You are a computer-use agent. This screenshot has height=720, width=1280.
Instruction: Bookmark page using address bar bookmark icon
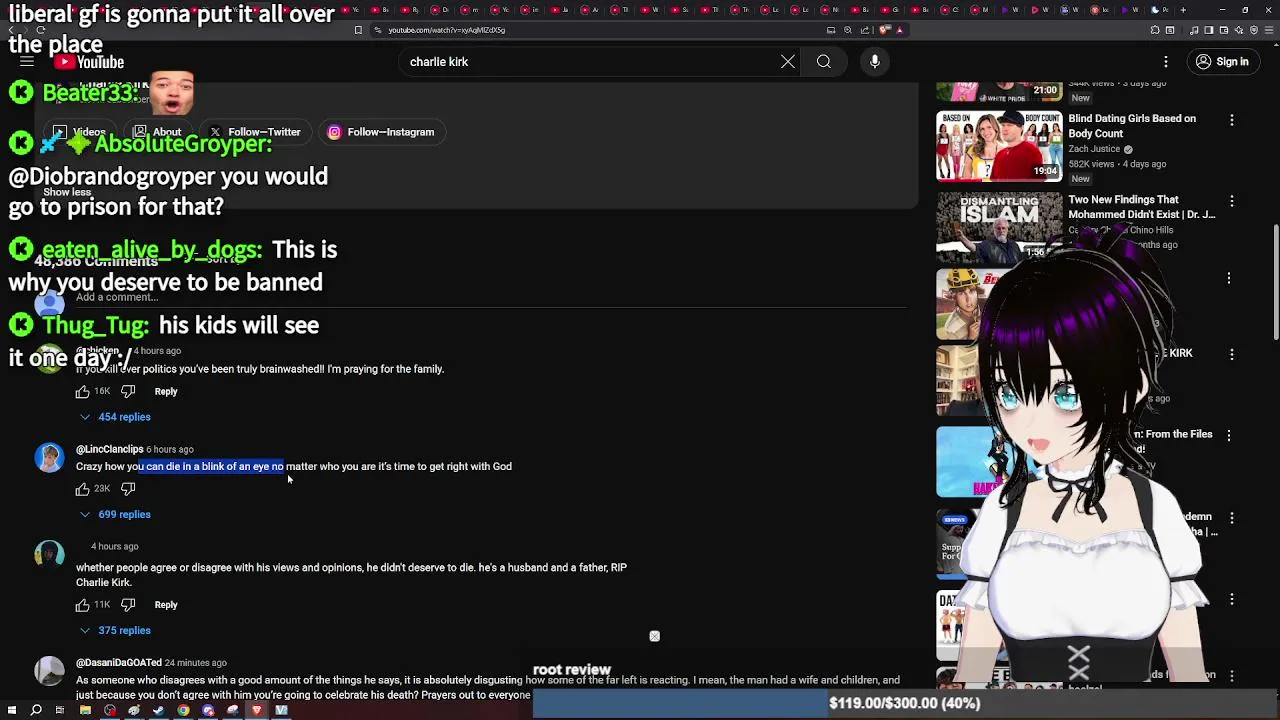(x=358, y=30)
